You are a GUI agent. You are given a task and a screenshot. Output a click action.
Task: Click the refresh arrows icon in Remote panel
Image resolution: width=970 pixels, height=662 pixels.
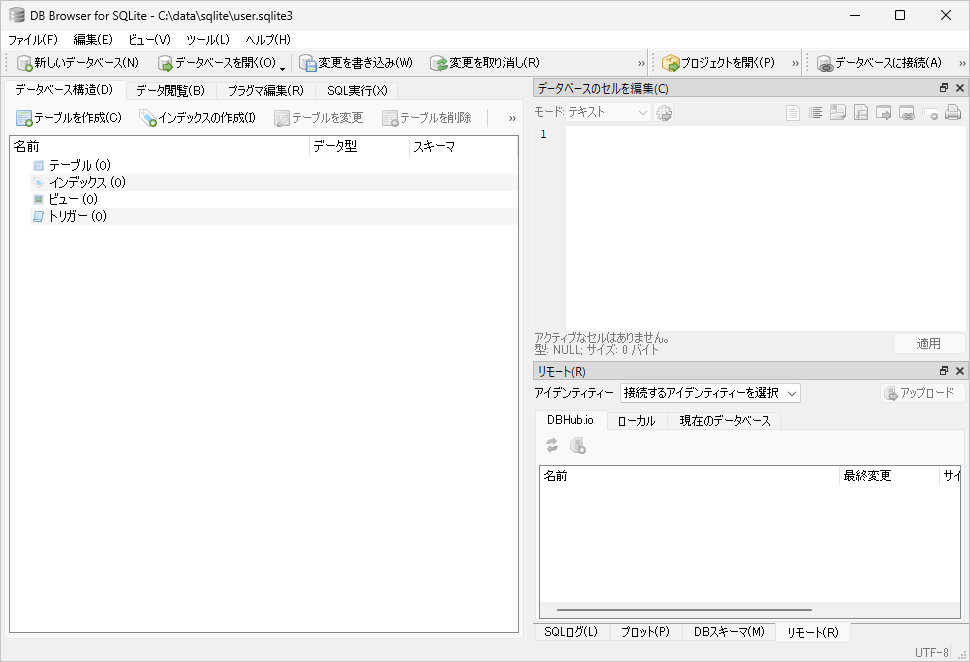coord(552,445)
